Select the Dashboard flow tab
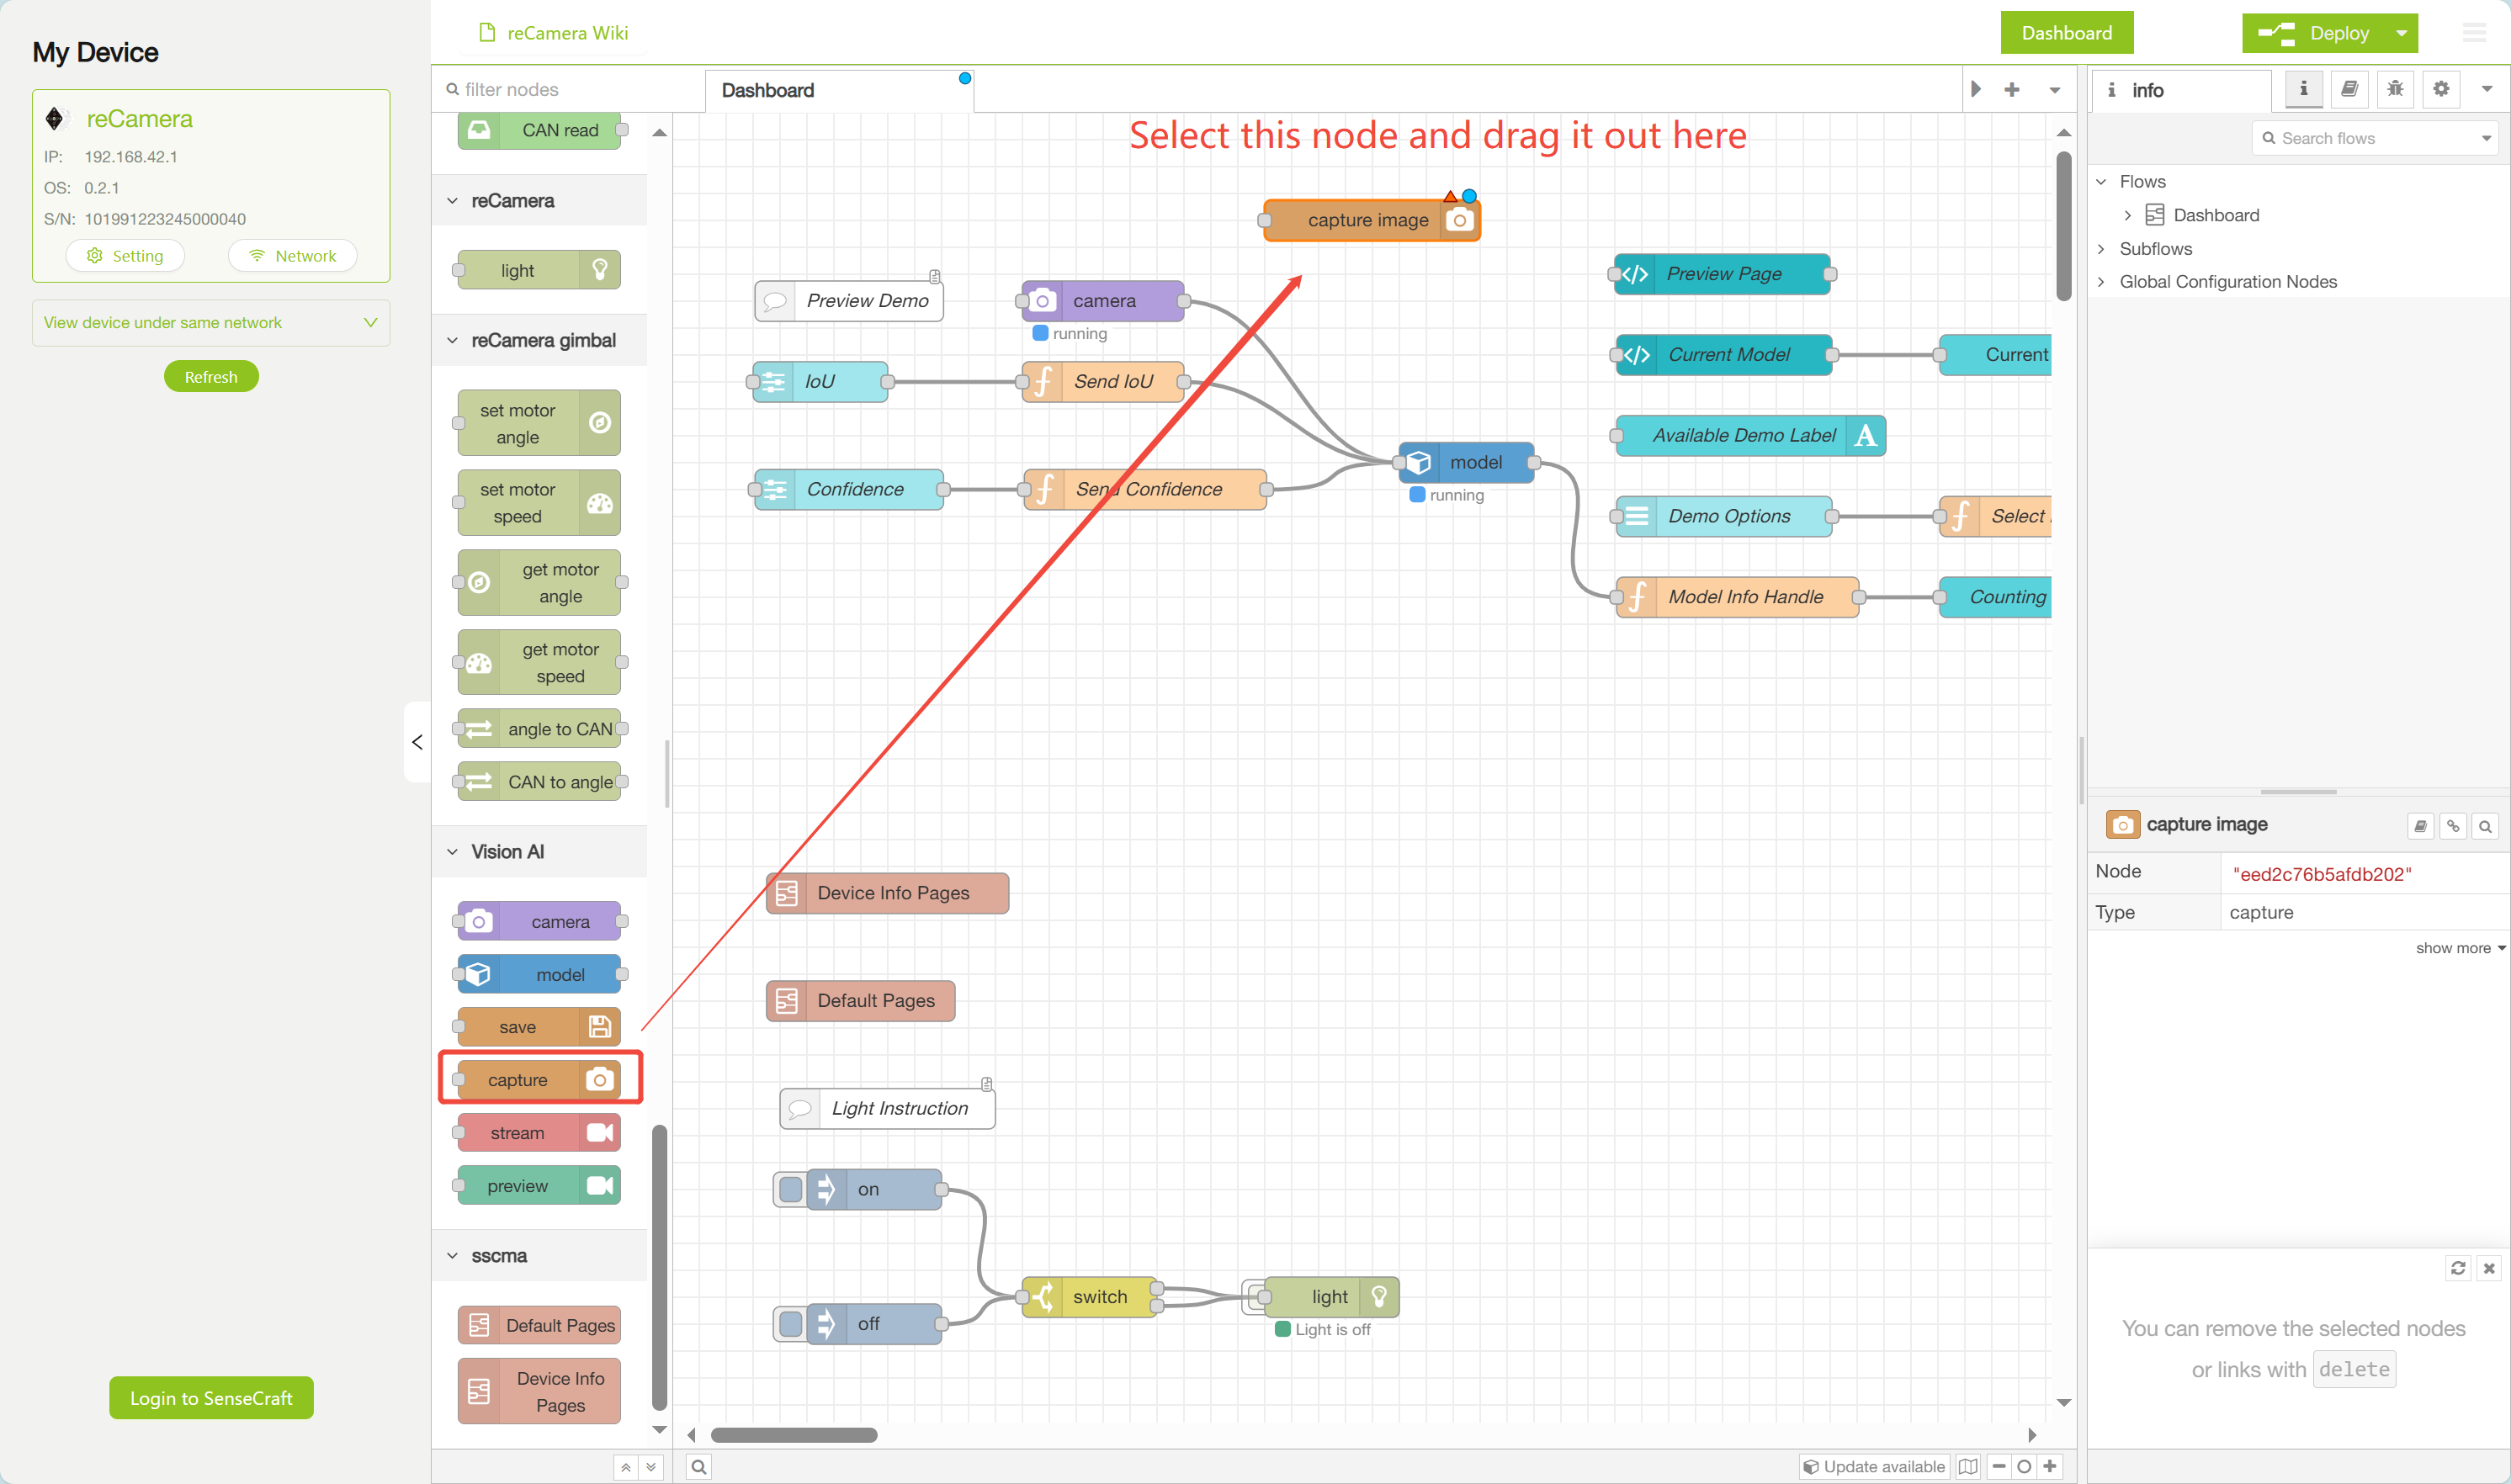Viewport: 2511px width, 1484px height. pos(768,90)
